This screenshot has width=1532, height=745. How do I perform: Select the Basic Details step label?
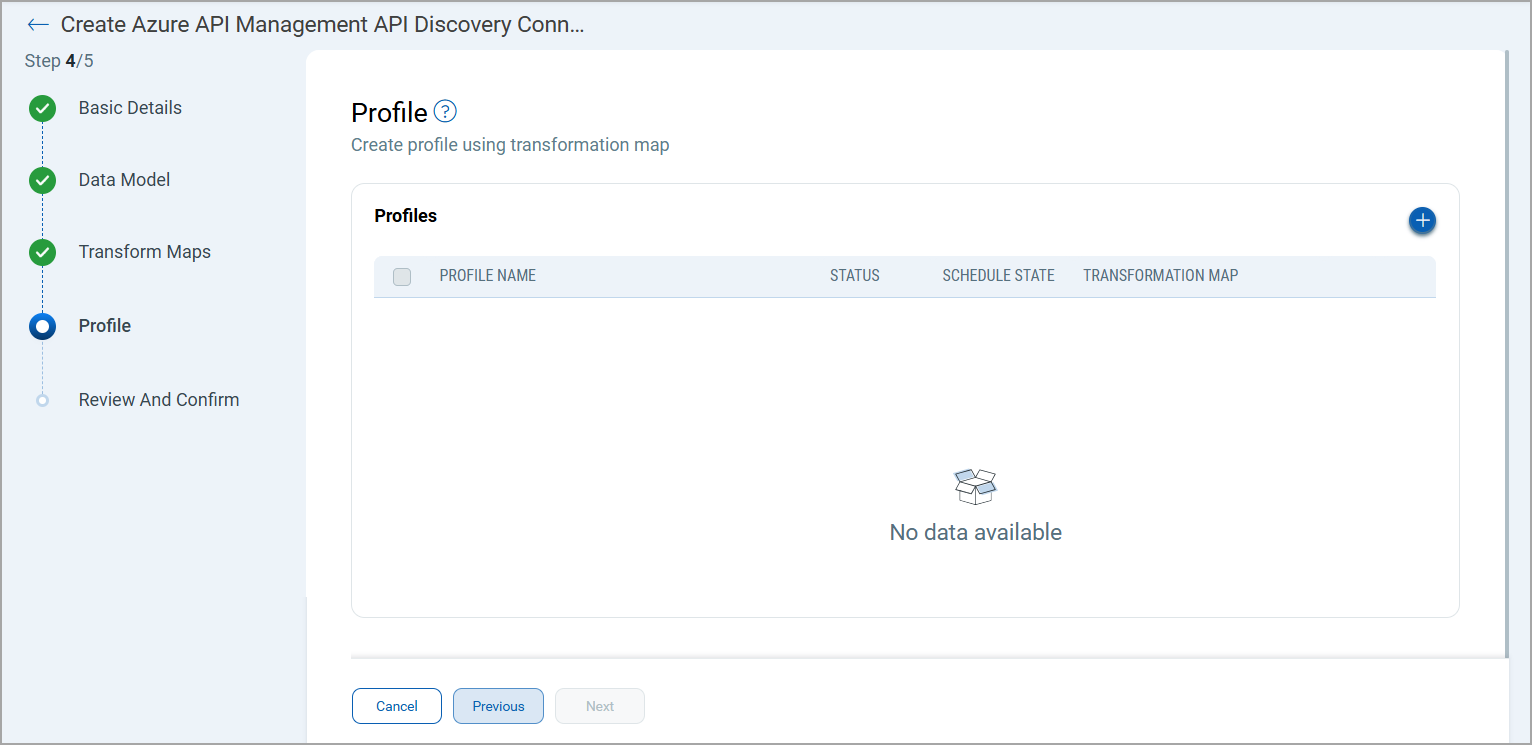130,107
